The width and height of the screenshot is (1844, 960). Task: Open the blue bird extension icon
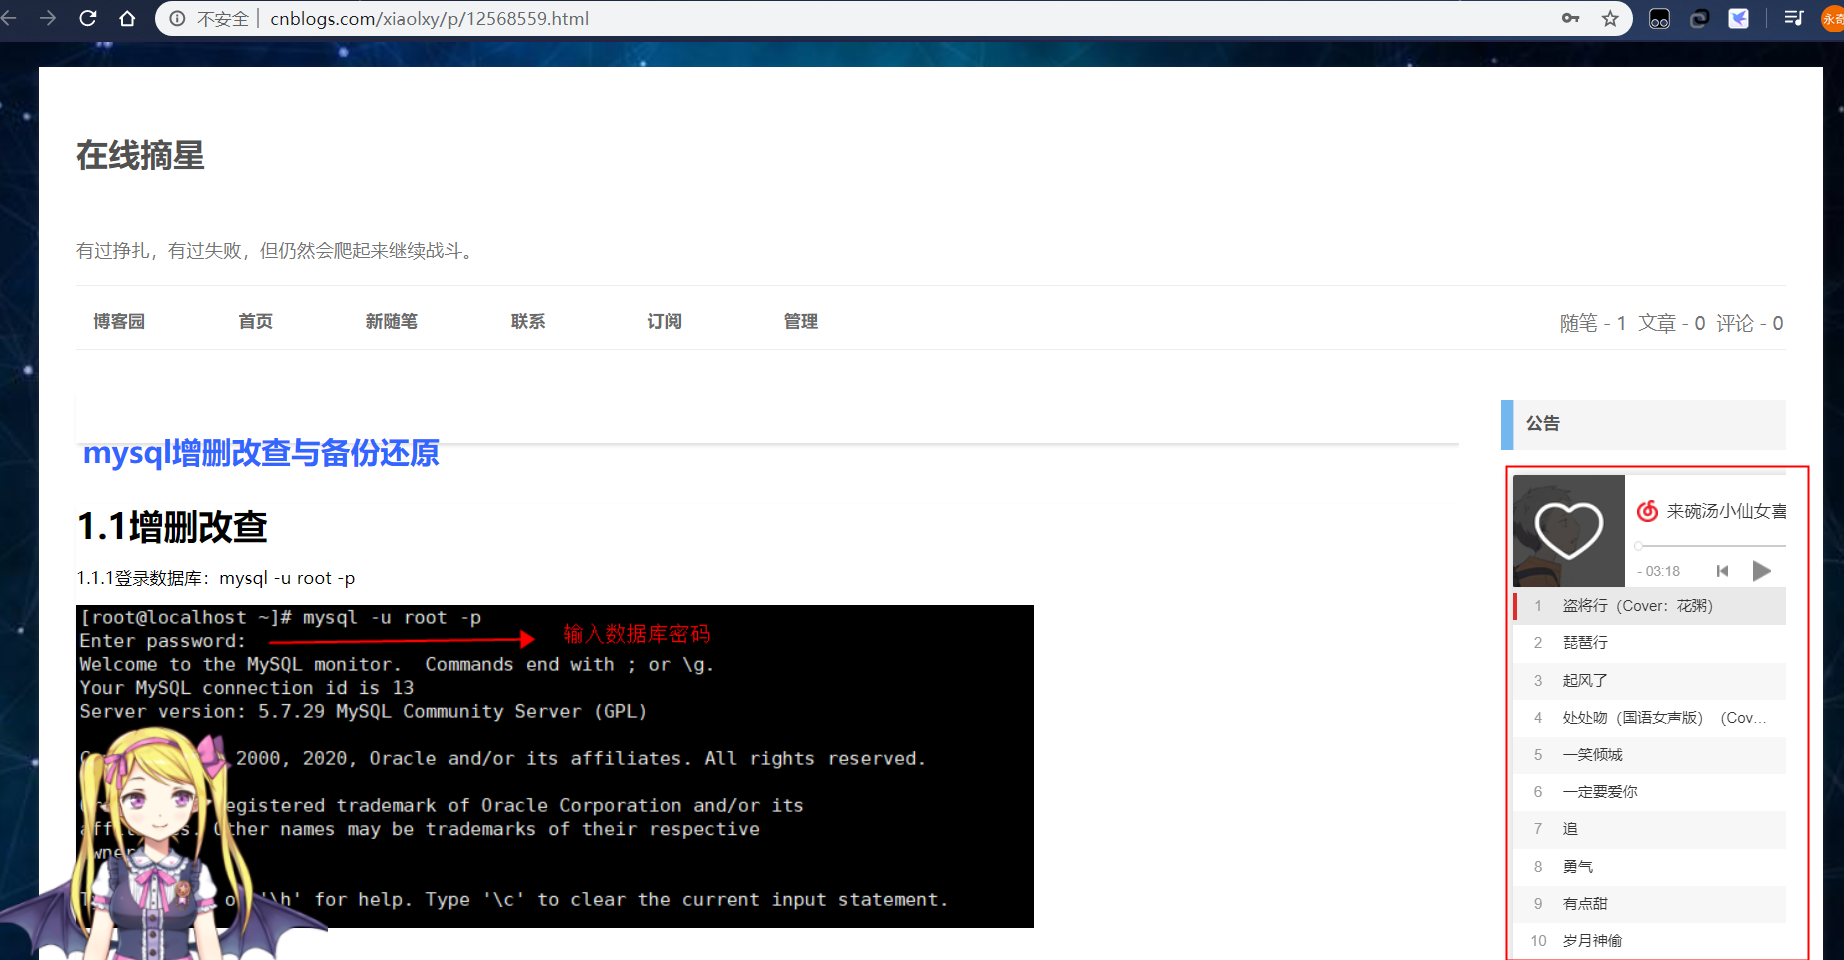coord(1739,18)
